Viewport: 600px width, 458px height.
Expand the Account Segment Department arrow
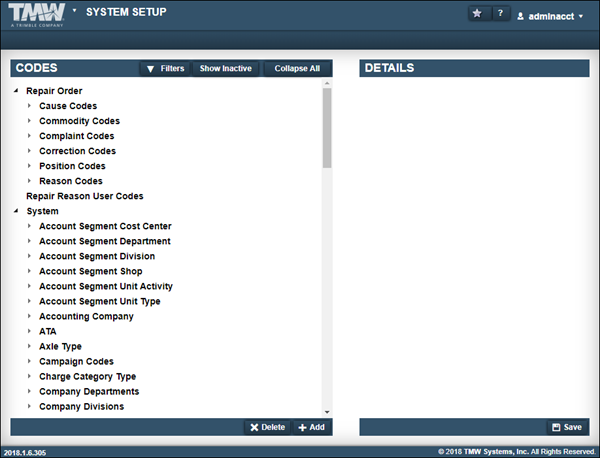[x=29, y=241]
